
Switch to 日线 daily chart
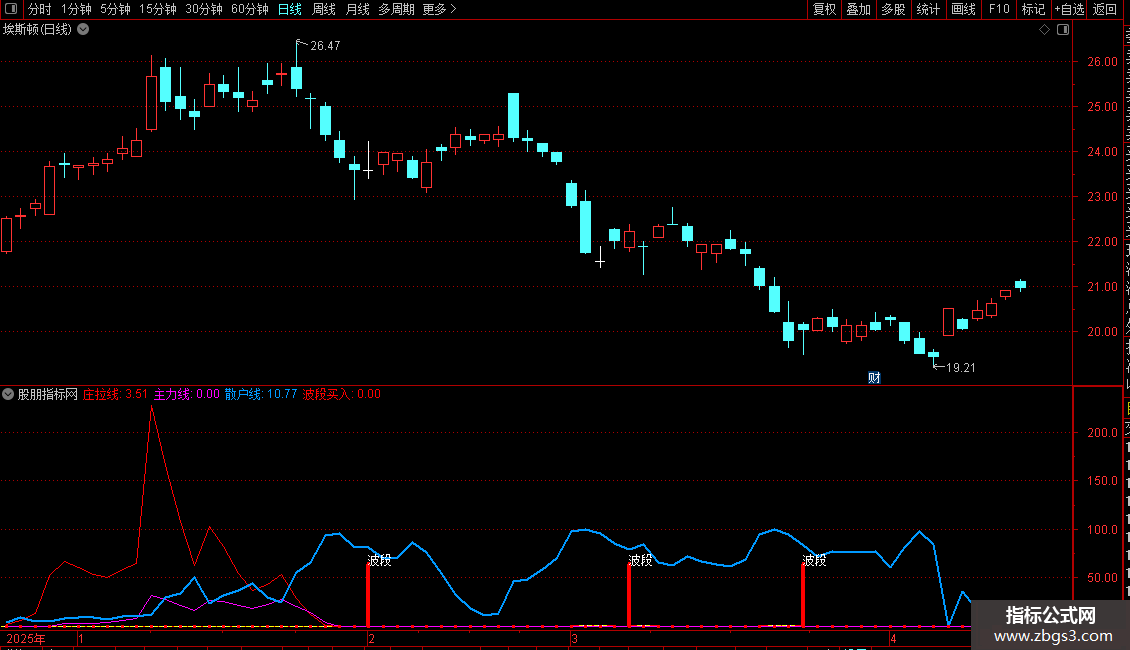point(290,9)
